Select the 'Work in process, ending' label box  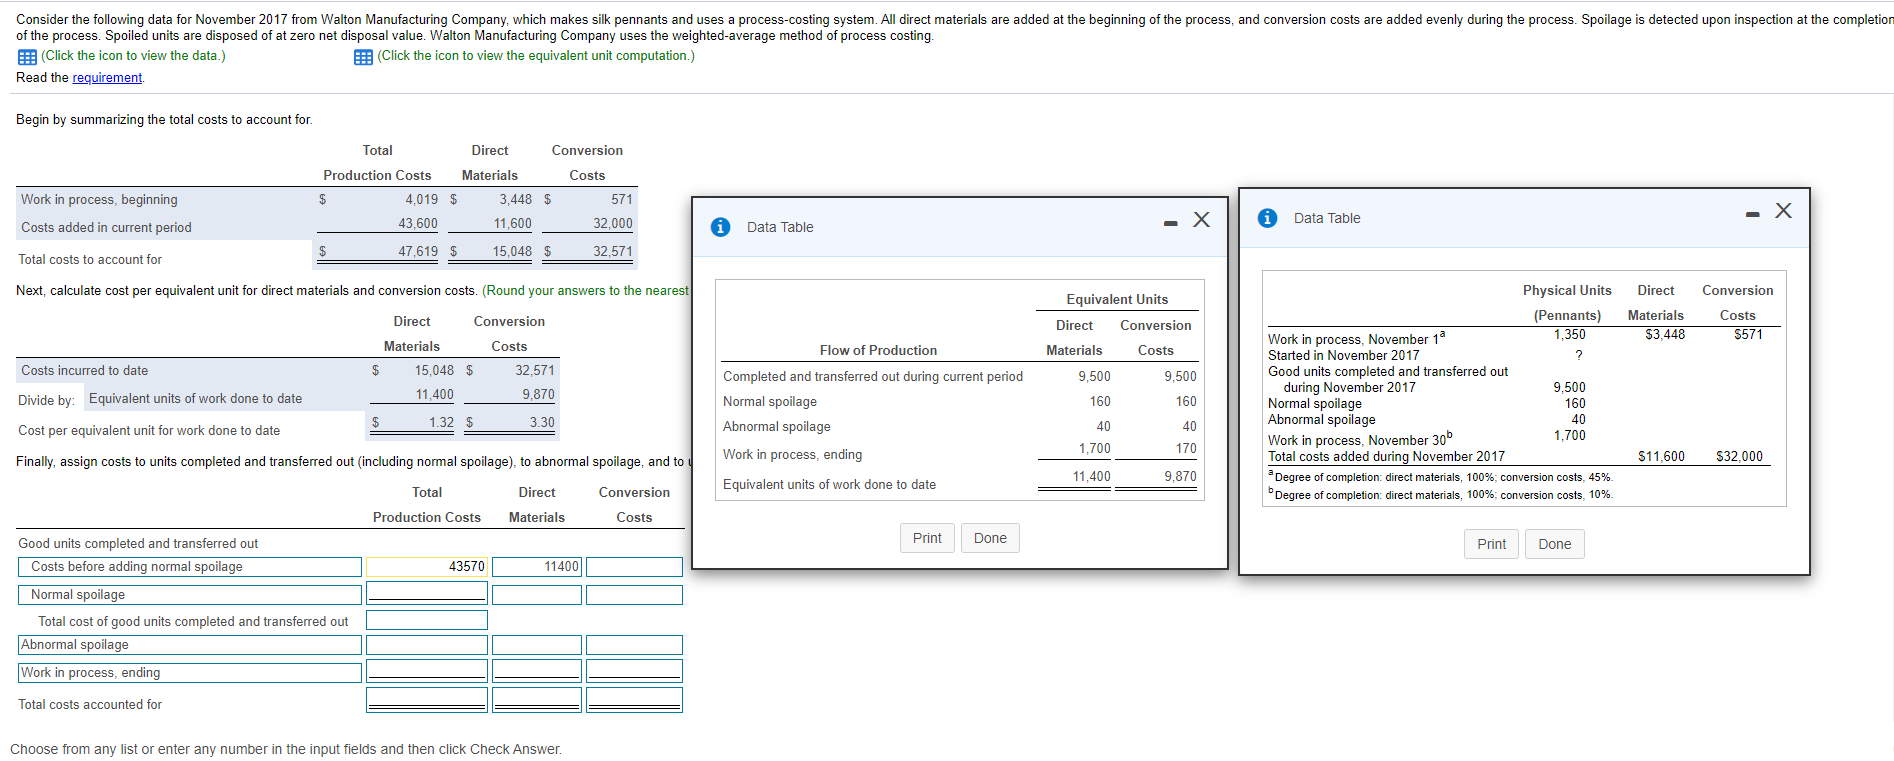(190, 673)
